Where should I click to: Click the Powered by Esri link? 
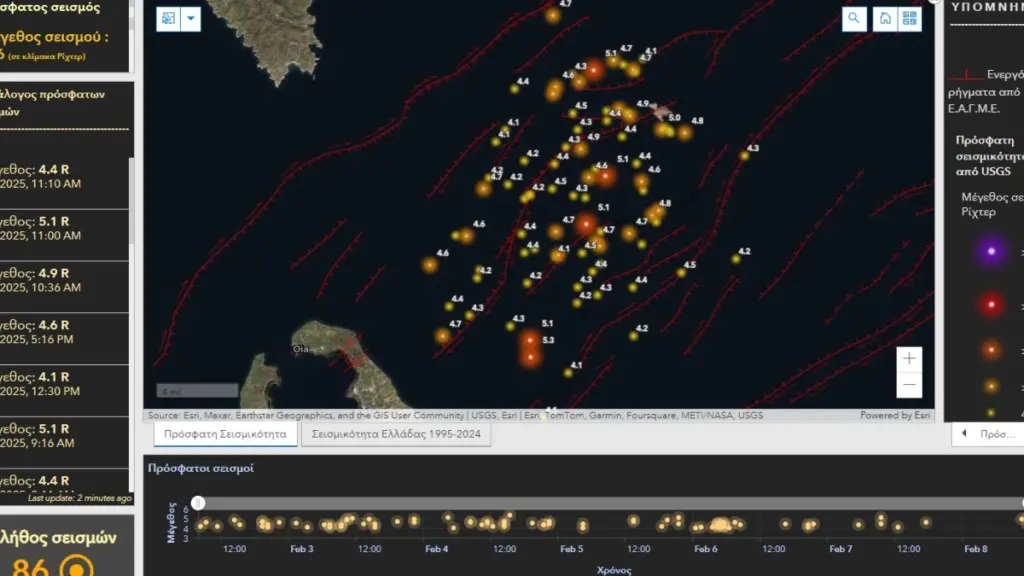coord(895,415)
